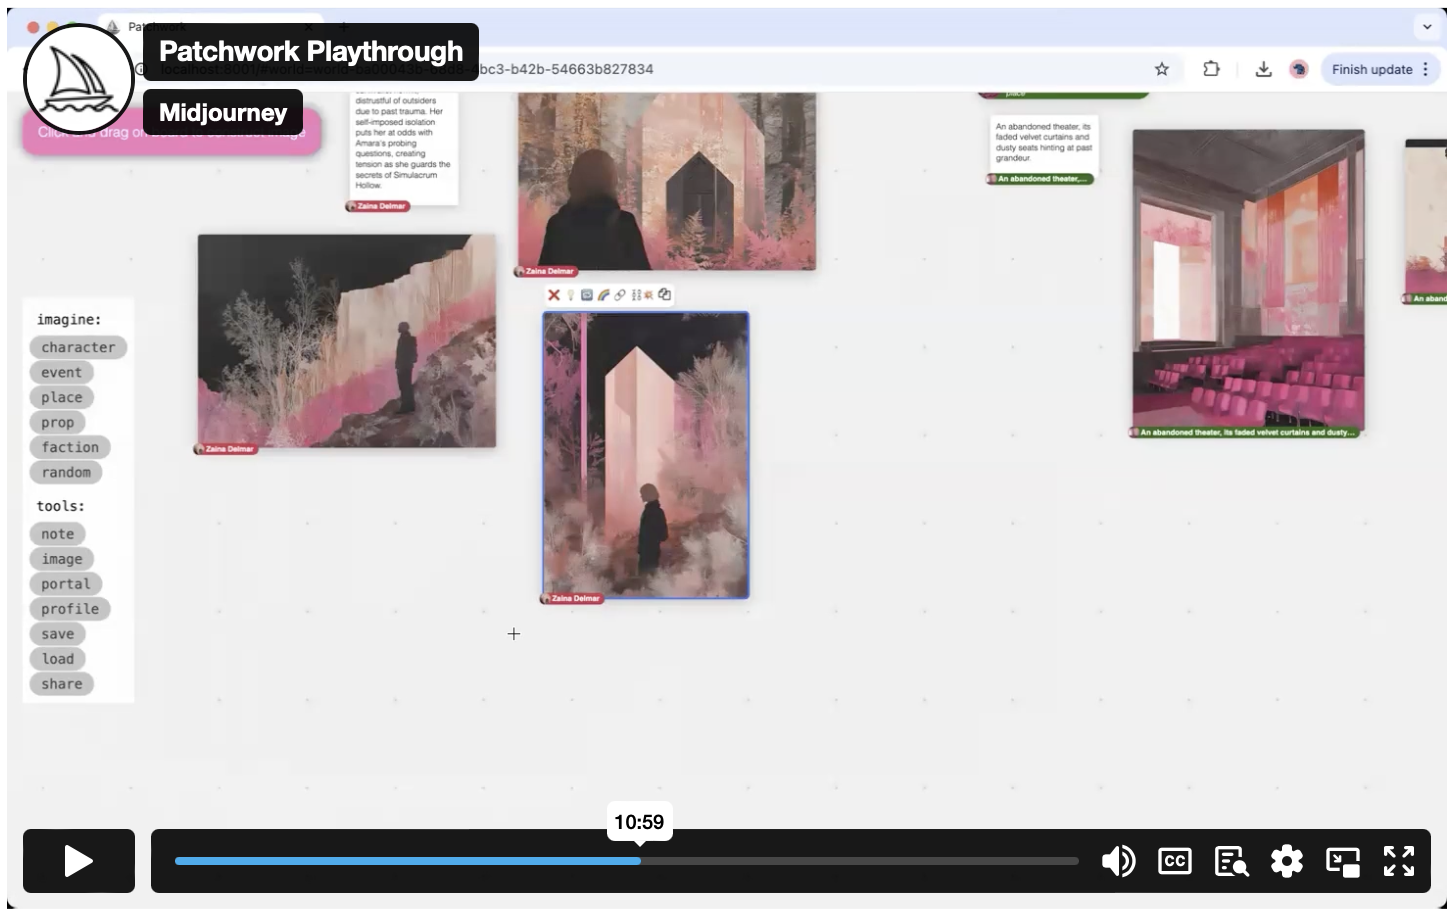1450x910 pixels.
Task: Click the Midjourney sailboat logo
Action: click(79, 78)
